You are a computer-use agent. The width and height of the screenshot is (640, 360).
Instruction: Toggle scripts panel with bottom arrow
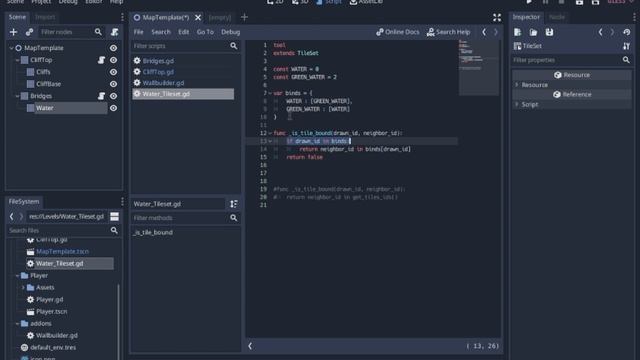point(250,346)
